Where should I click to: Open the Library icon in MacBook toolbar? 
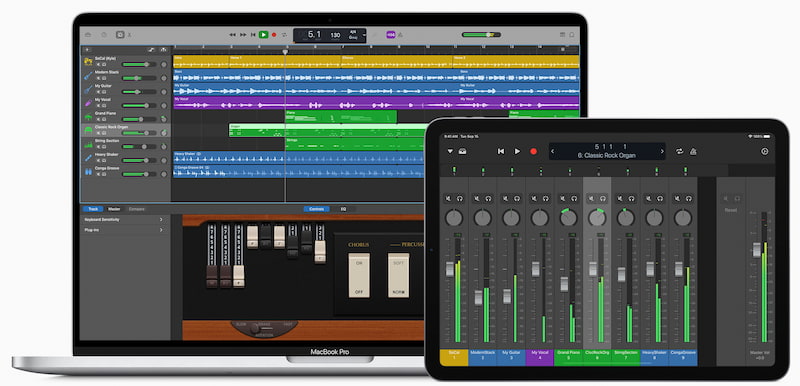88,35
